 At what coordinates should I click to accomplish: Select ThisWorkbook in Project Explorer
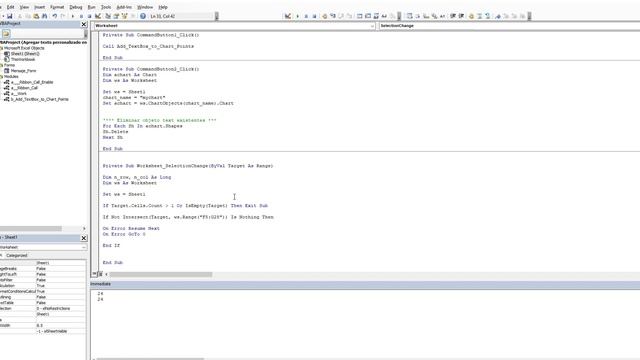point(23,60)
